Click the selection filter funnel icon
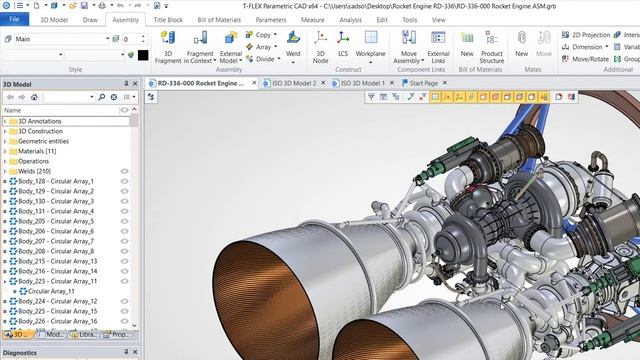640x360 pixels. [371, 97]
